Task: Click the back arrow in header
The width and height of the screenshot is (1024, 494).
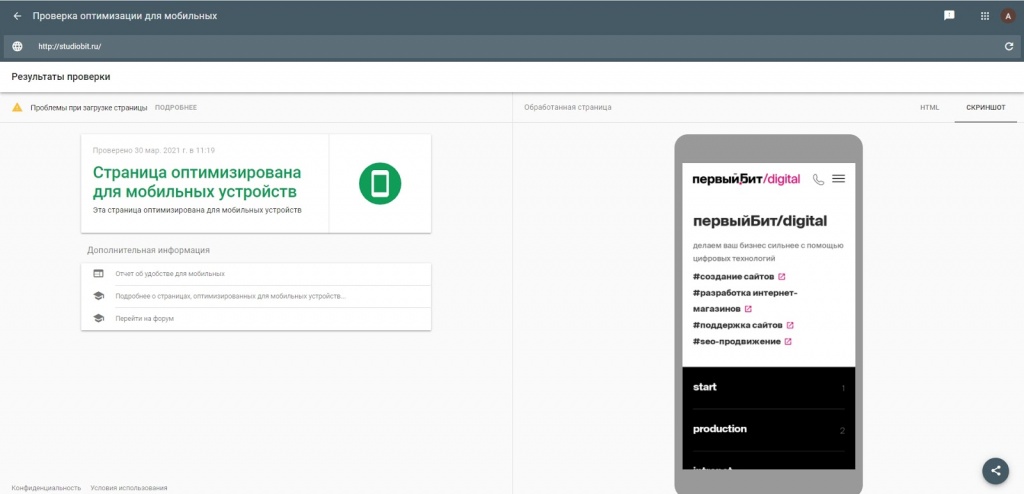Action: [x=17, y=17]
